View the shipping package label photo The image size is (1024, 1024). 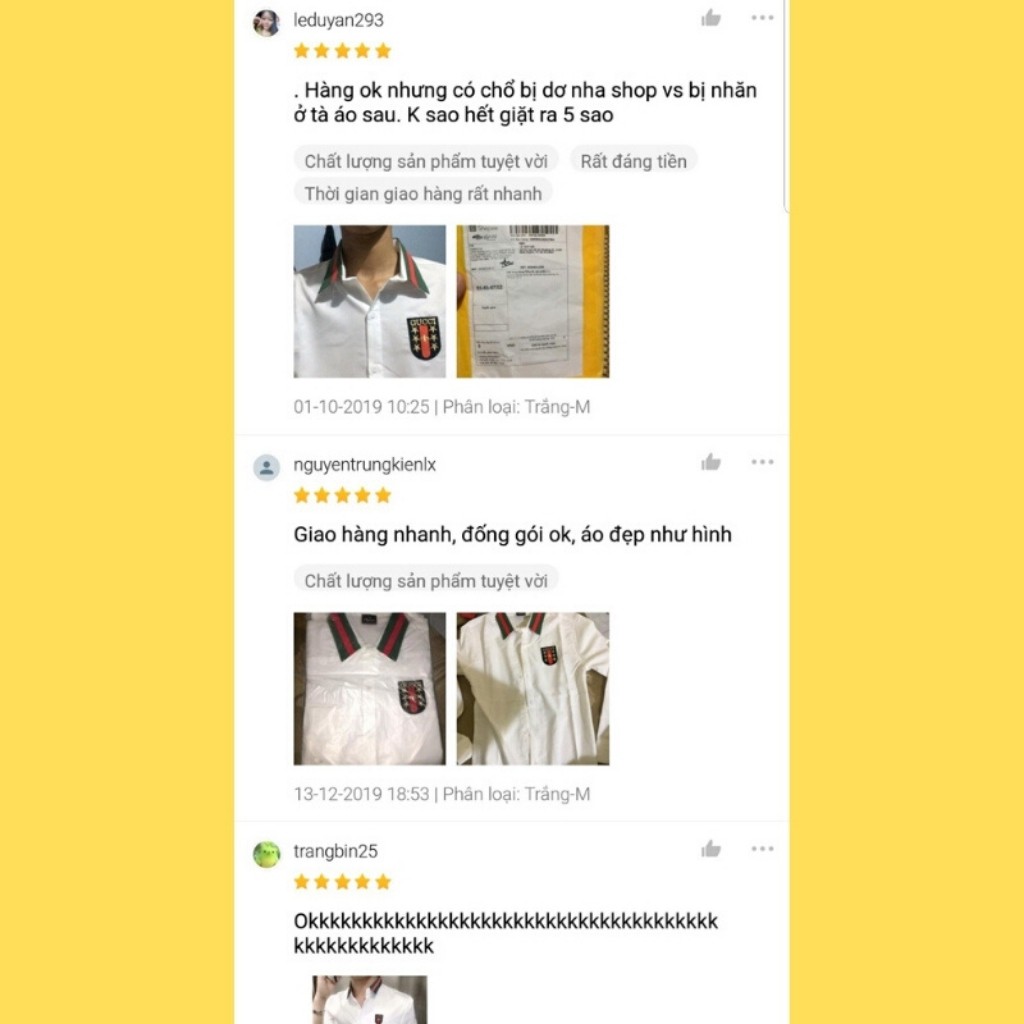[x=533, y=301]
